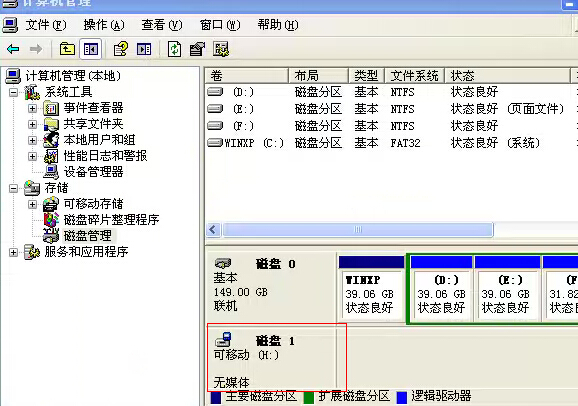Click the 逻辑驱动器 blue legend swatch
This screenshot has height=406, width=578.
coord(401,398)
